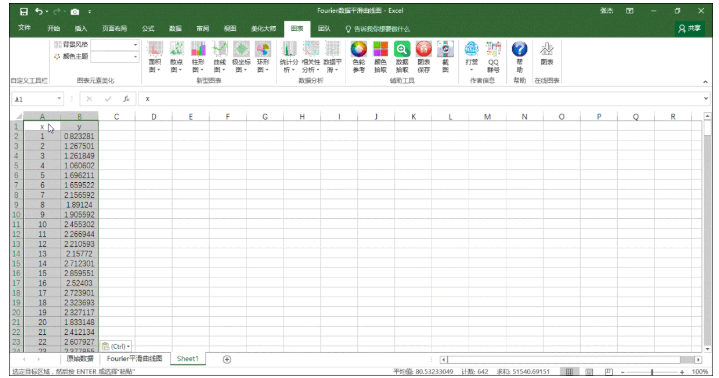Open the 面积图 area chart menu
This screenshot has width=719, height=378.
[x=155, y=56]
